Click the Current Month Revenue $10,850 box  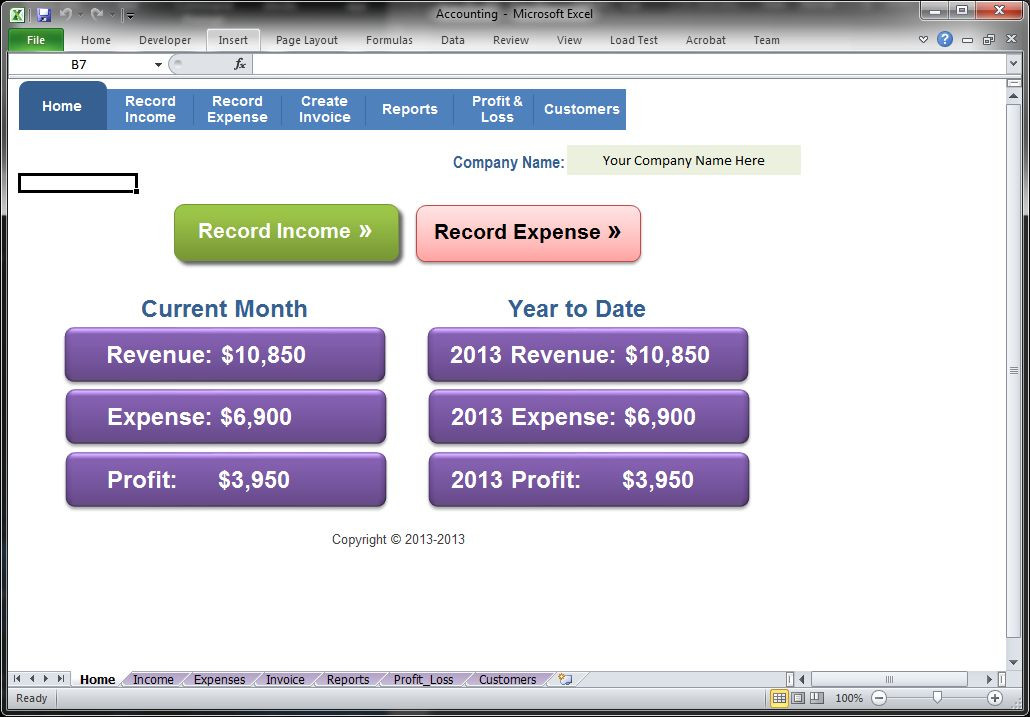click(x=225, y=355)
